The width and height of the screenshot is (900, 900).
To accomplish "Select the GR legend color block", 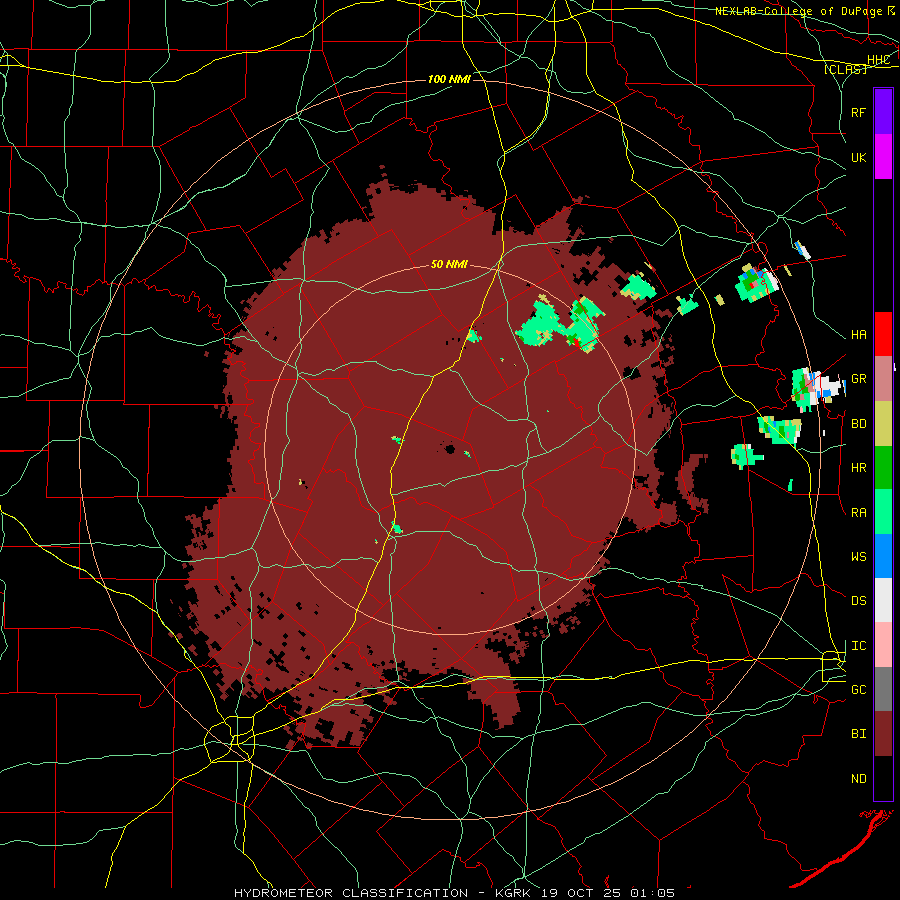I will pos(883,379).
